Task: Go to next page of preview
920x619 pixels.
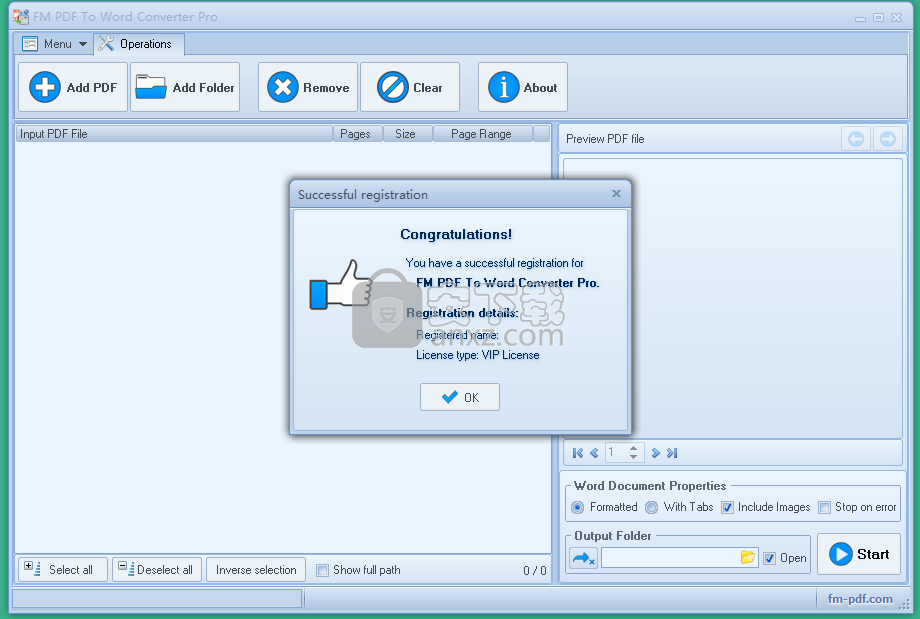Action: [655, 453]
